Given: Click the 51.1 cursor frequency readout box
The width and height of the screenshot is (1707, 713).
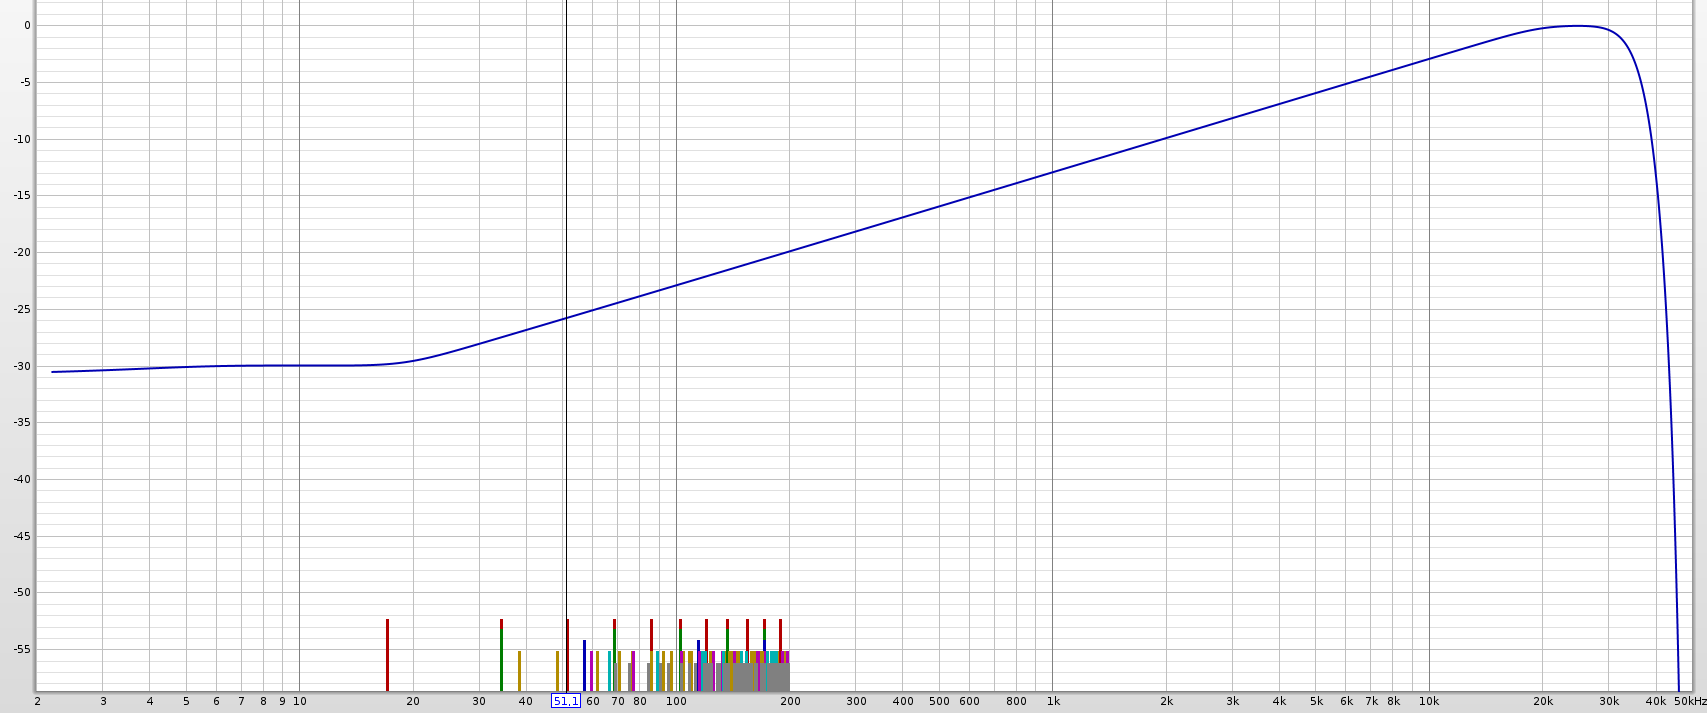Looking at the screenshot, I should point(566,701).
